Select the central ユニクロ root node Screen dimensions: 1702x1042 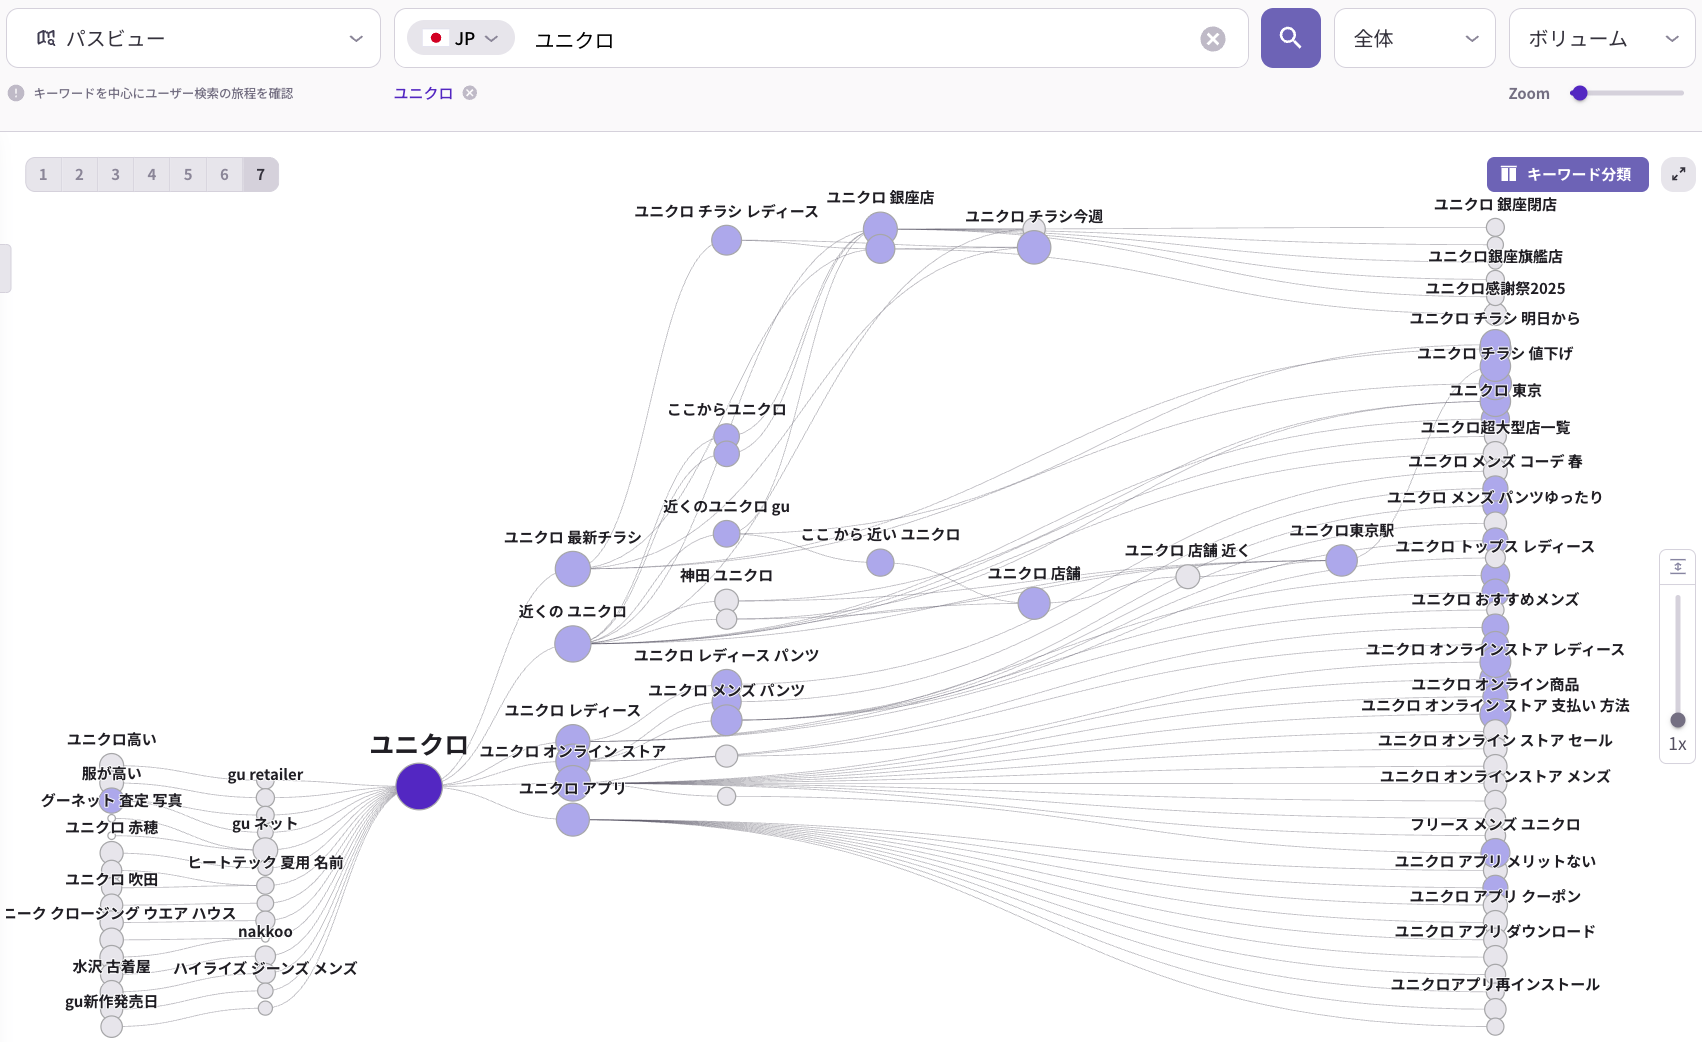(419, 787)
